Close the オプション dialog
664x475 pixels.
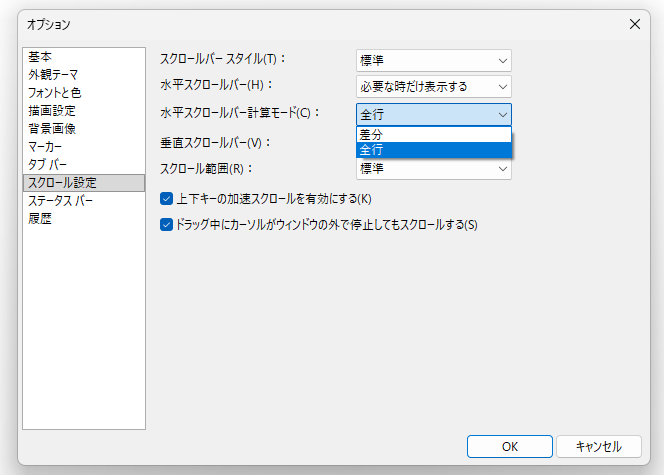click(634, 24)
